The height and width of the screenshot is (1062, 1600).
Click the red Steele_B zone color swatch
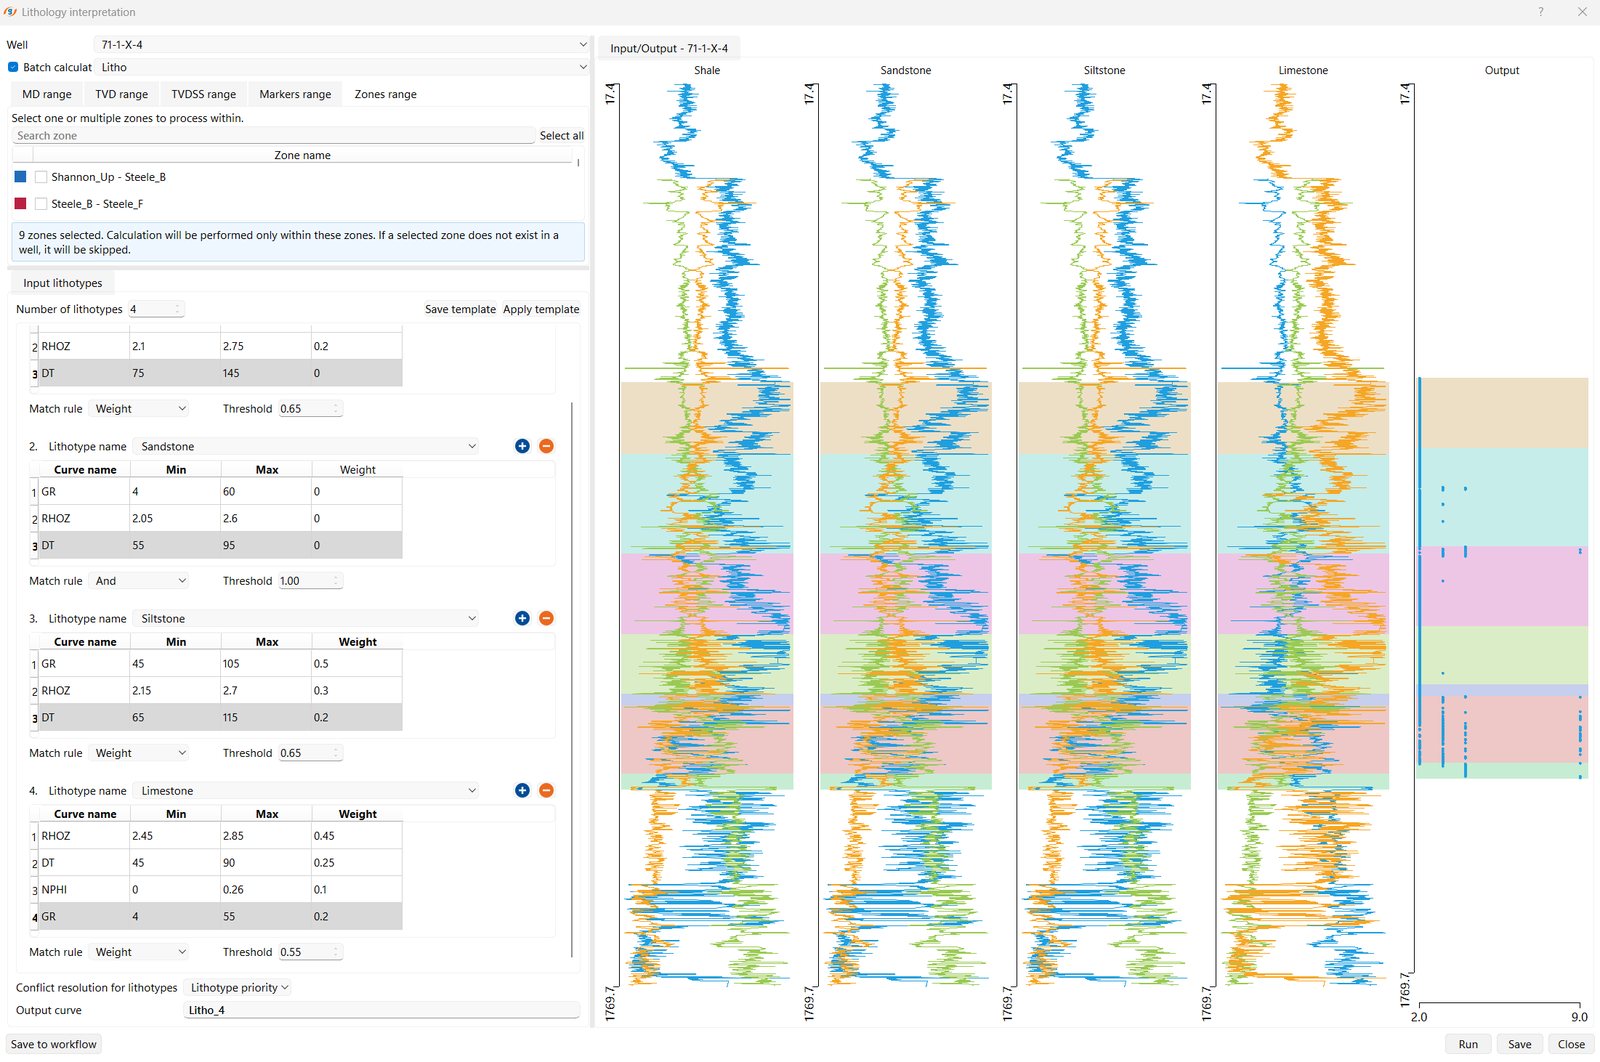tap(20, 204)
